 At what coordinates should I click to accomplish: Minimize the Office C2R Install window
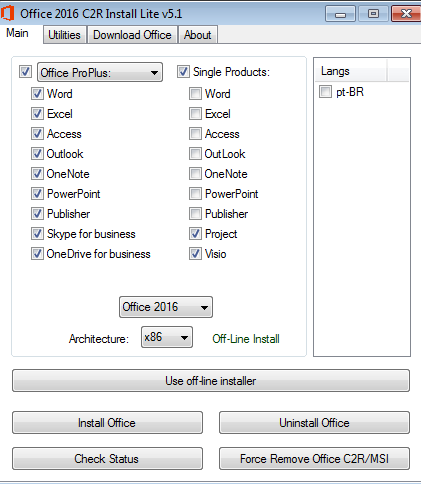click(340, 14)
